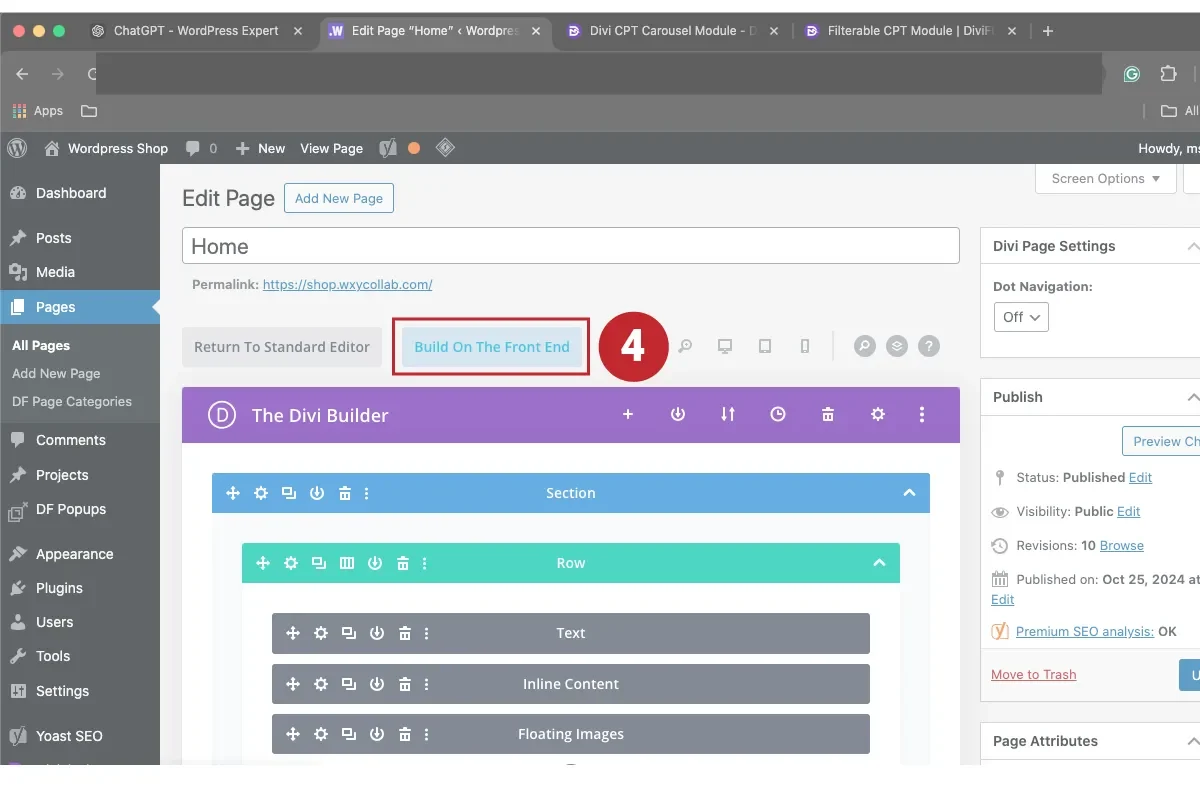Open the Screen Options dropdown

[1104, 178]
